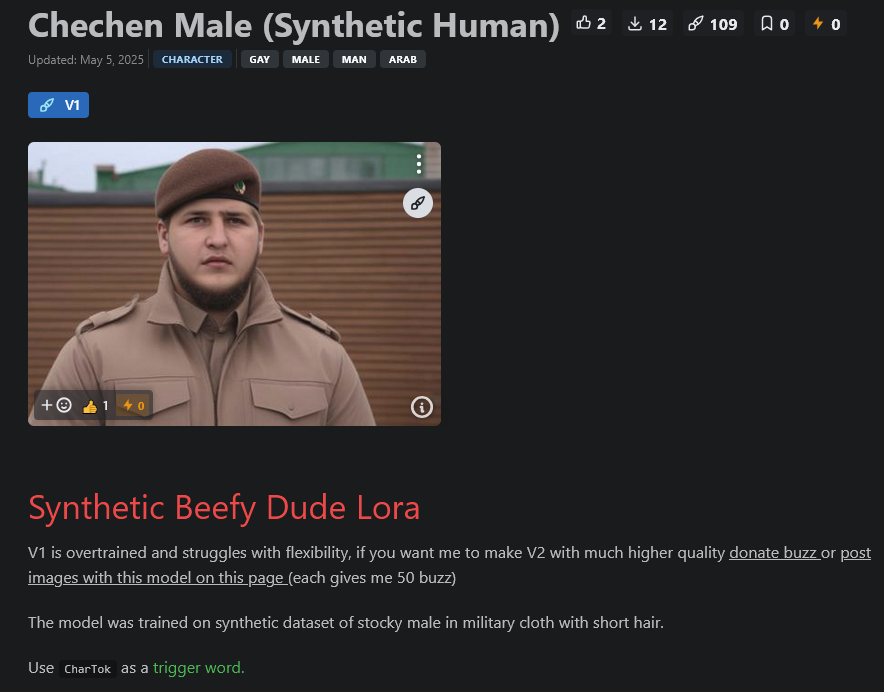884x692 pixels.
Task: Click the GAY tag
Action: coord(259,59)
